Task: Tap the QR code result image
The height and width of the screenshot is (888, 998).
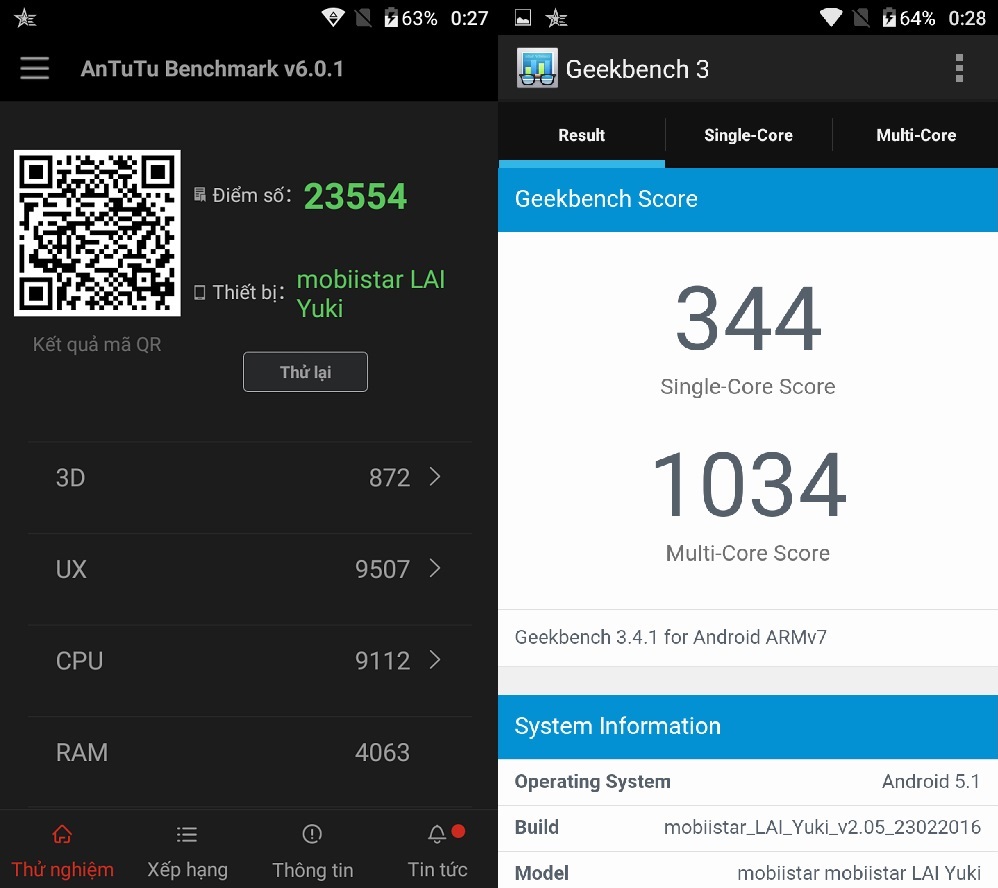Action: click(97, 233)
